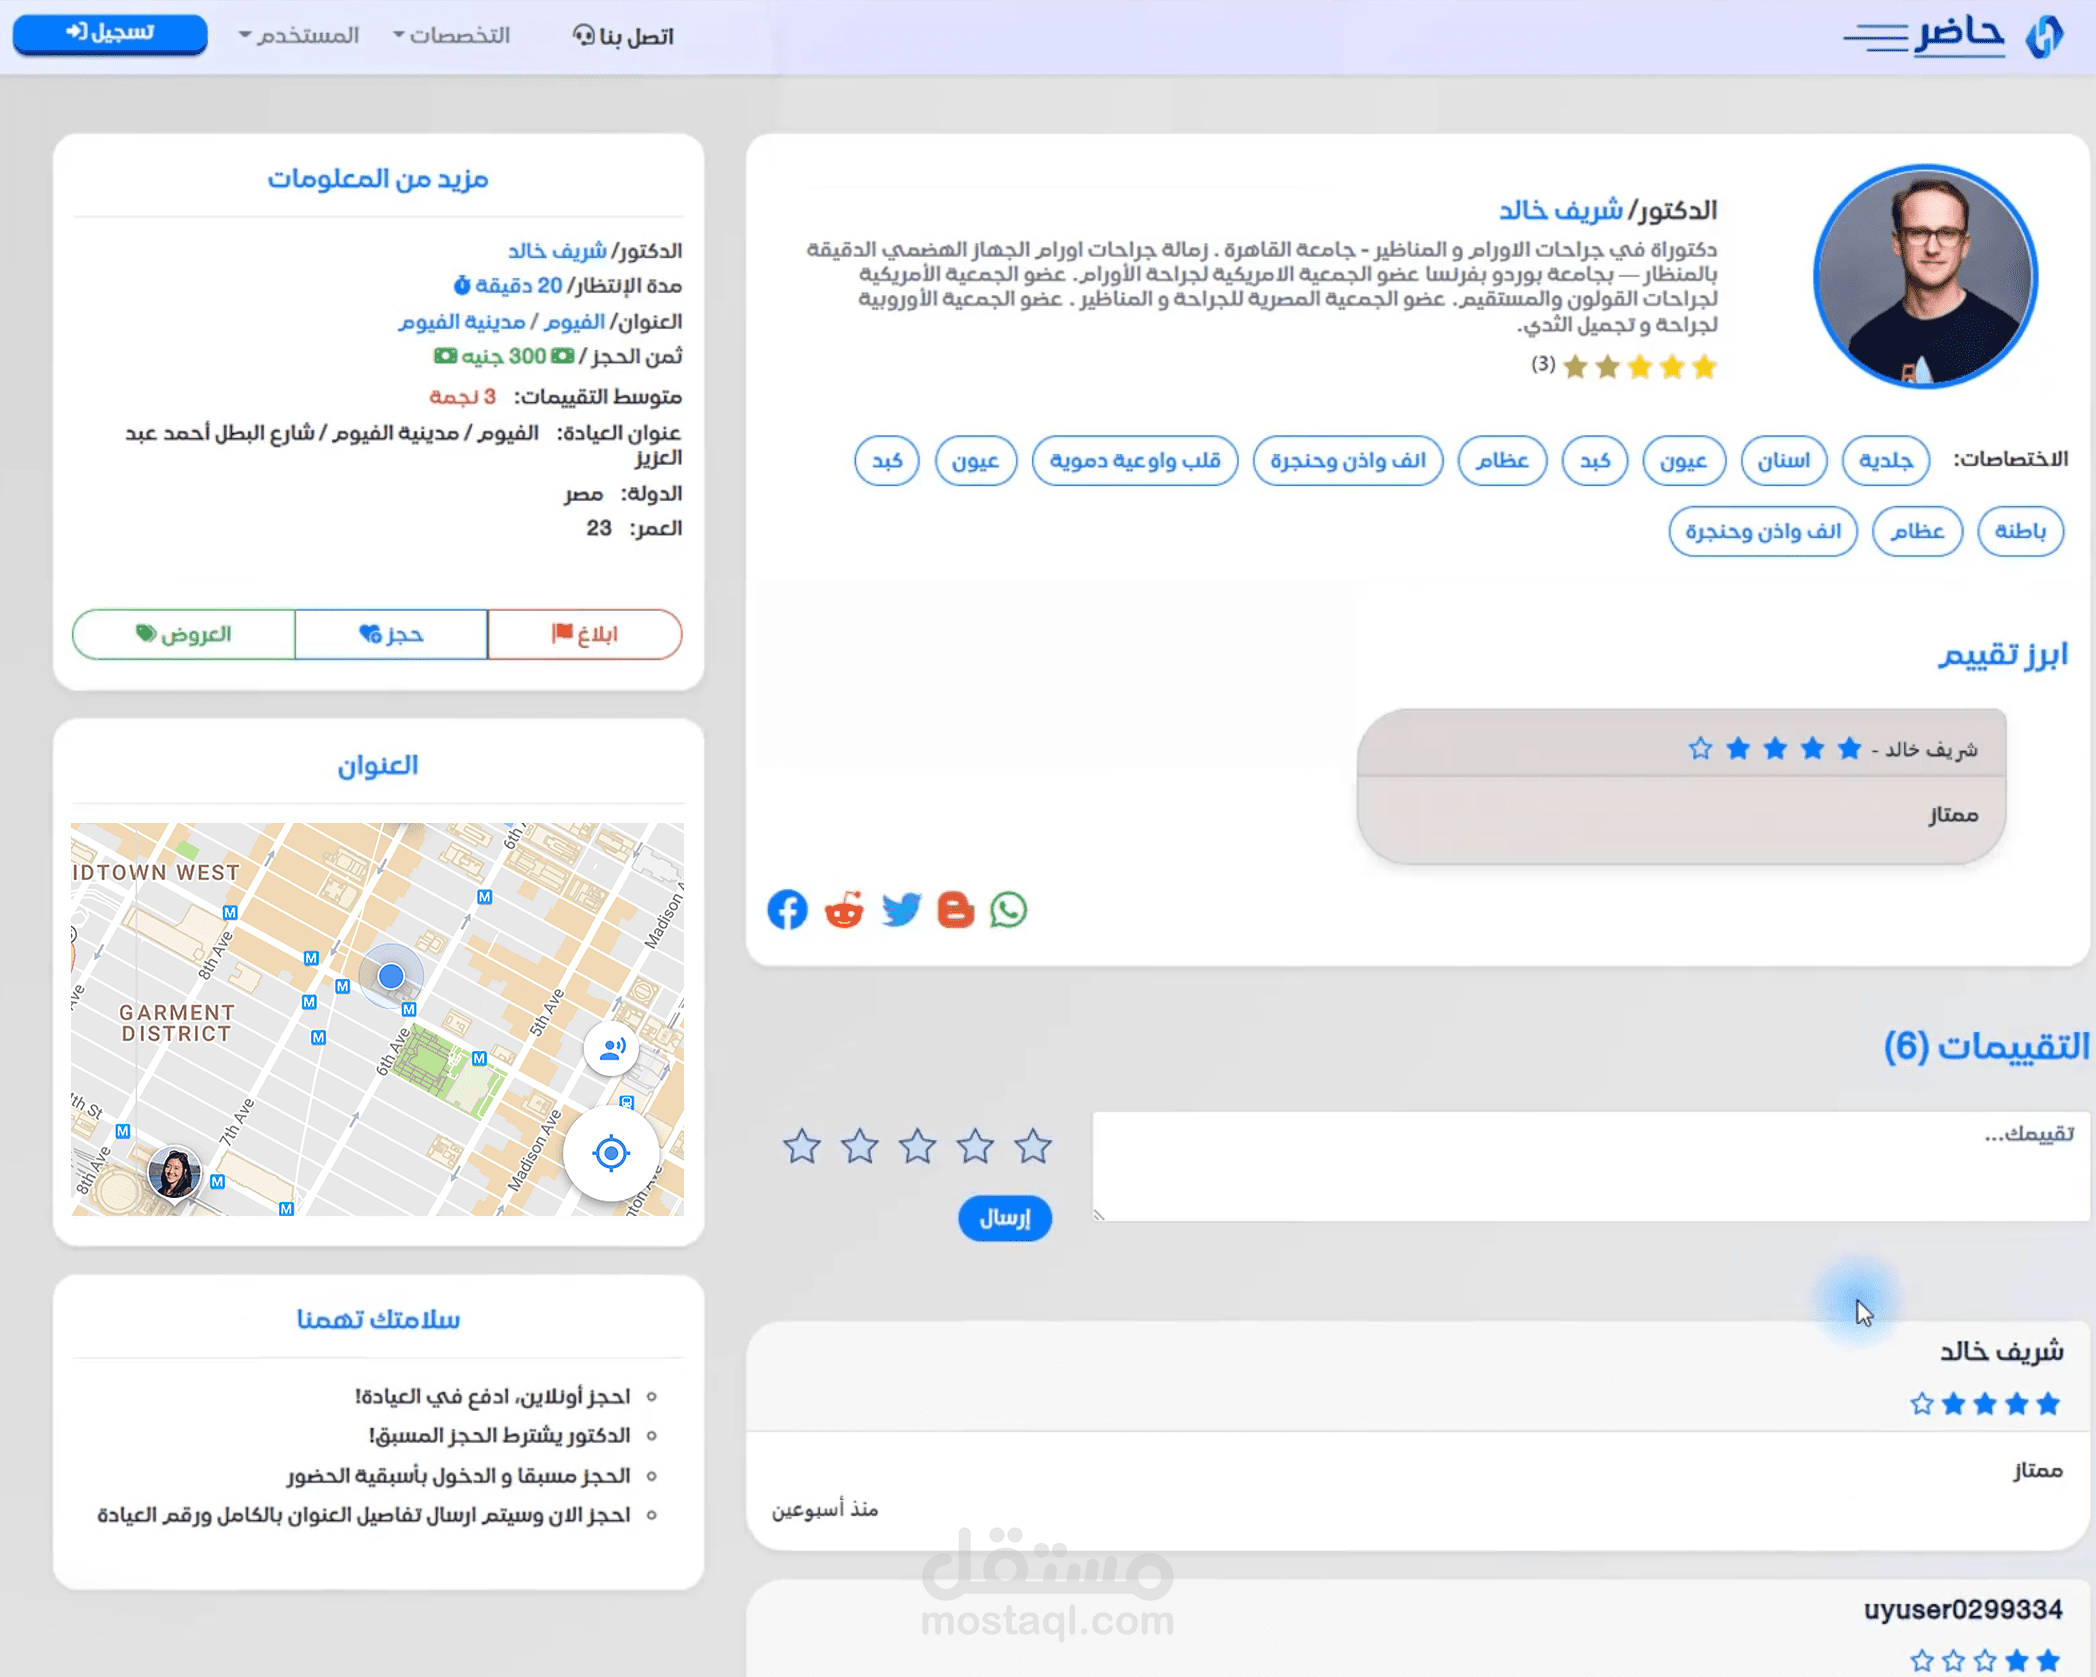The width and height of the screenshot is (2096, 1677).
Task: Select the كبد specialty tag
Action: (x=1594, y=461)
